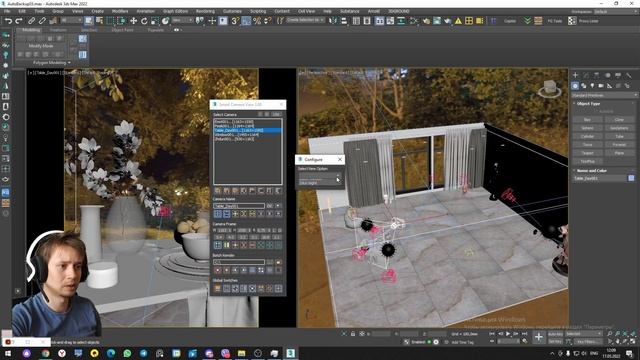Activate the Select and Rotate tool
This screenshot has width=640, height=360.
tap(144, 21)
